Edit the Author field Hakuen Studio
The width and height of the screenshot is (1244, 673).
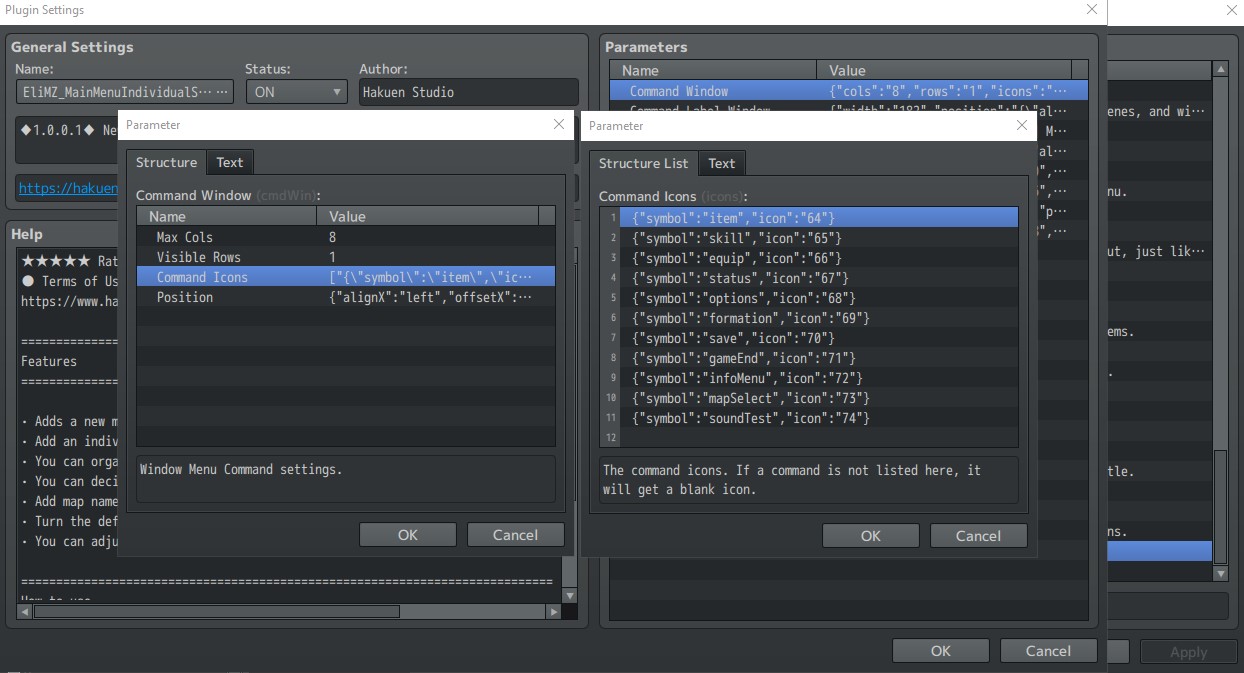468,92
